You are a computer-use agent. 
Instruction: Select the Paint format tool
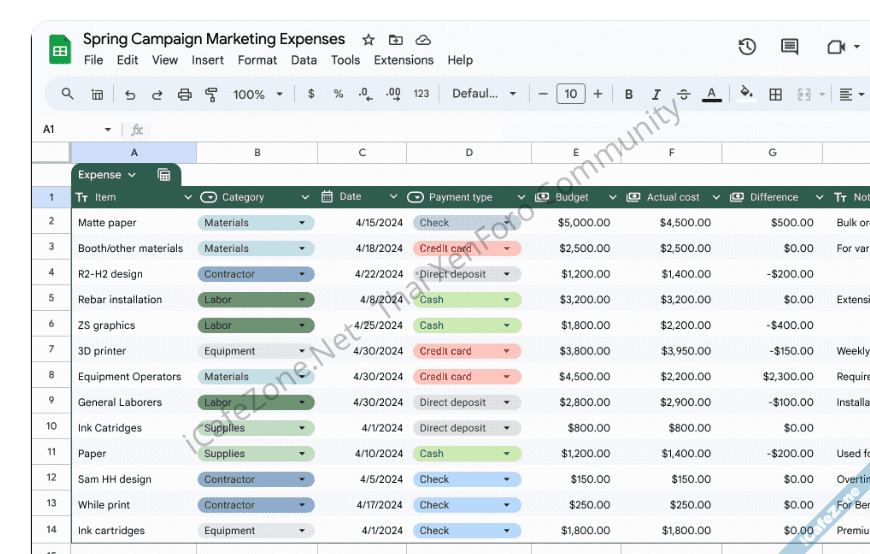coord(211,94)
